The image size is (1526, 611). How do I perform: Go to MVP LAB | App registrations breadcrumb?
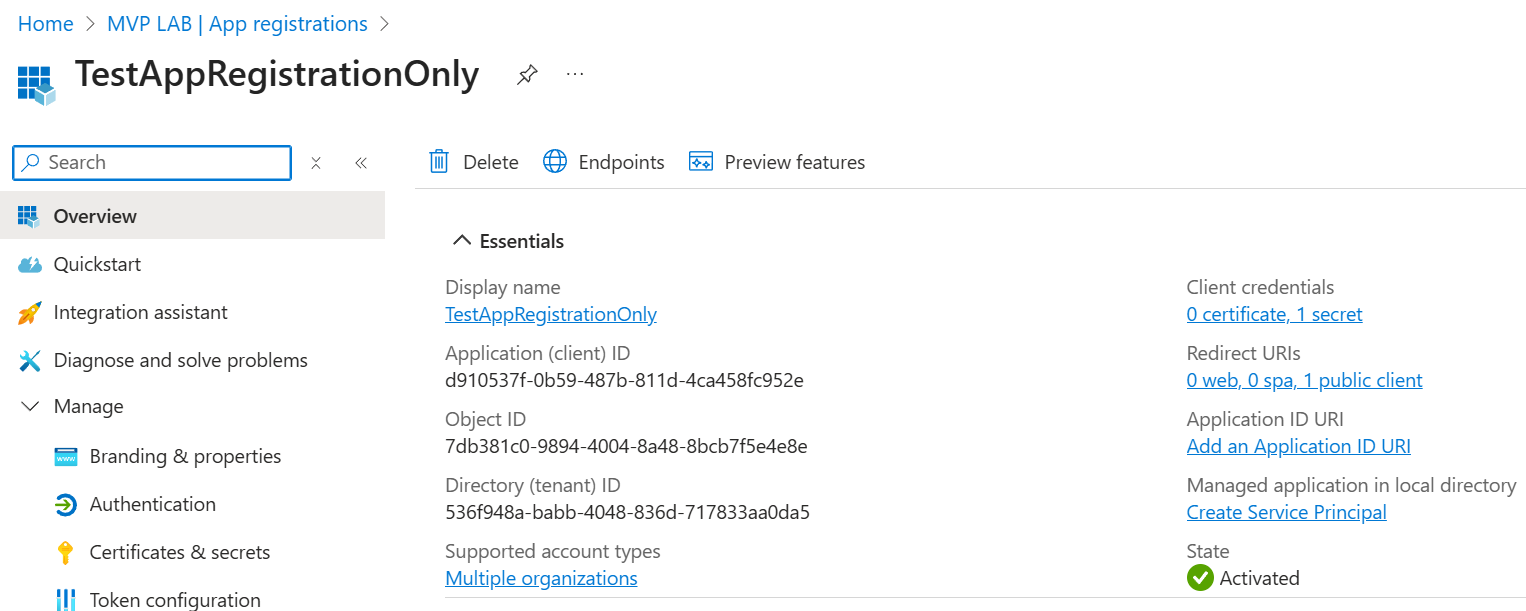coord(237,24)
